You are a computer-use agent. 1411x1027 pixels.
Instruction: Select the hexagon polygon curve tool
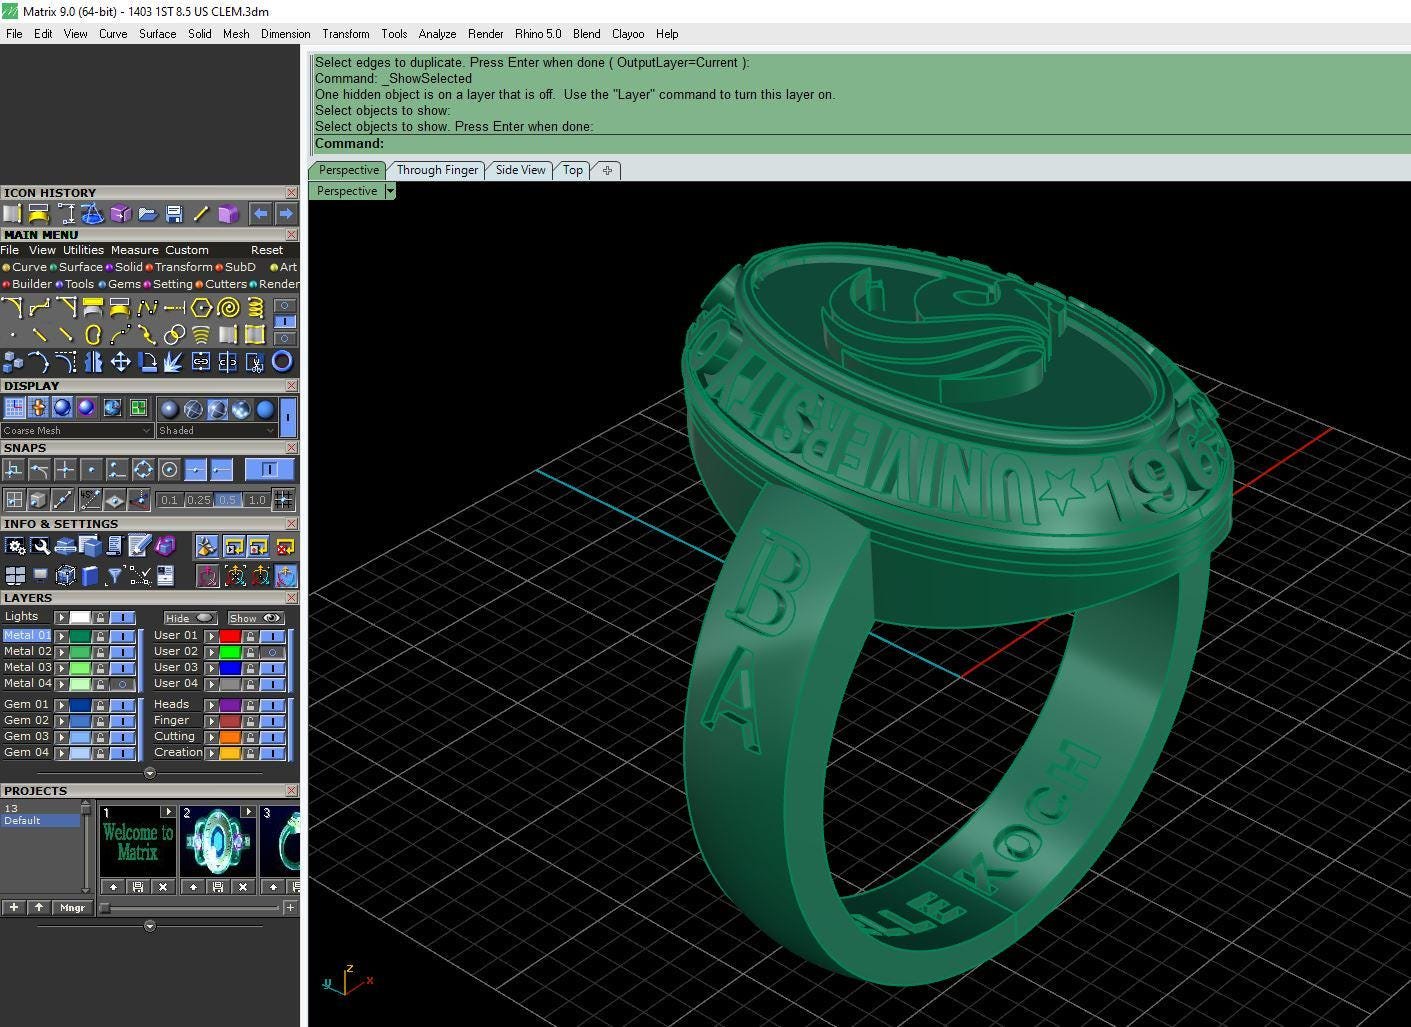click(x=201, y=308)
